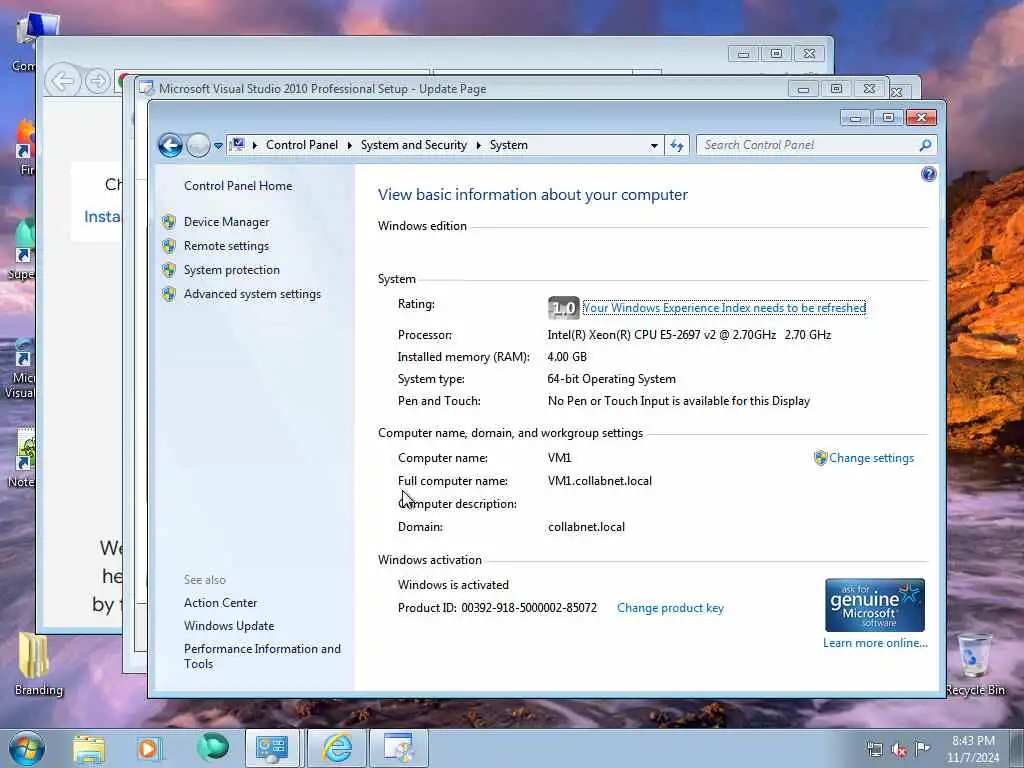Image resolution: width=1024 pixels, height=768 pixels.
Task: Click the Action Center flag tray icon
Action: 922,748
